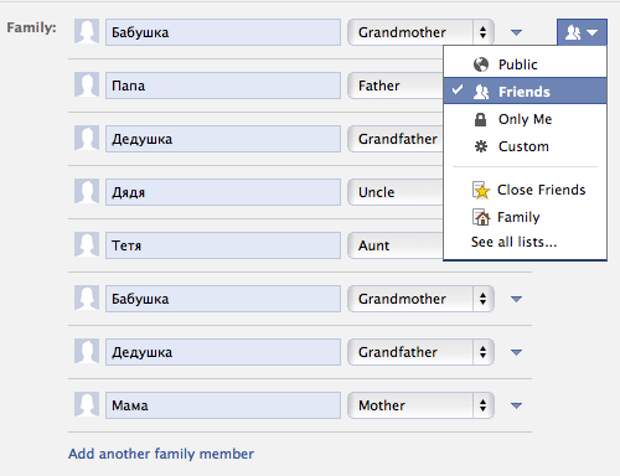The image size is (620, 476).
Task: Select the Family house icon
Action: click(481, 217)
